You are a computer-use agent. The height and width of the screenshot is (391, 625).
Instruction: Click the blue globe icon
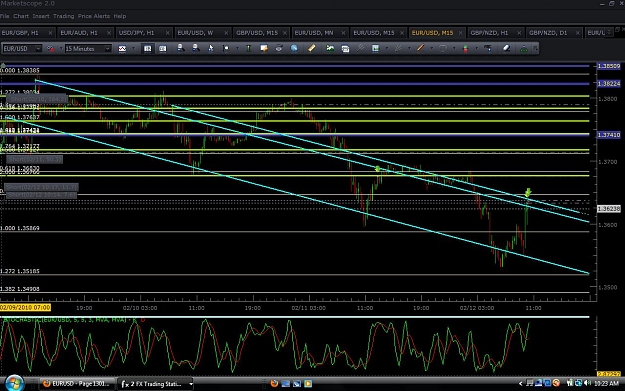tap(294, 48)
